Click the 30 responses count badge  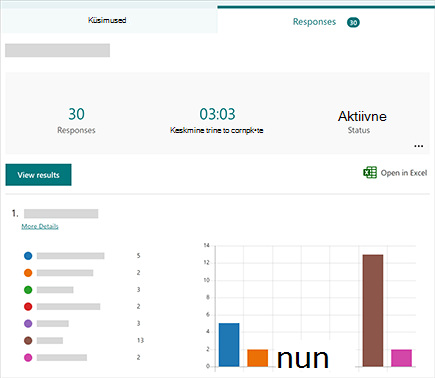(353, 22)
